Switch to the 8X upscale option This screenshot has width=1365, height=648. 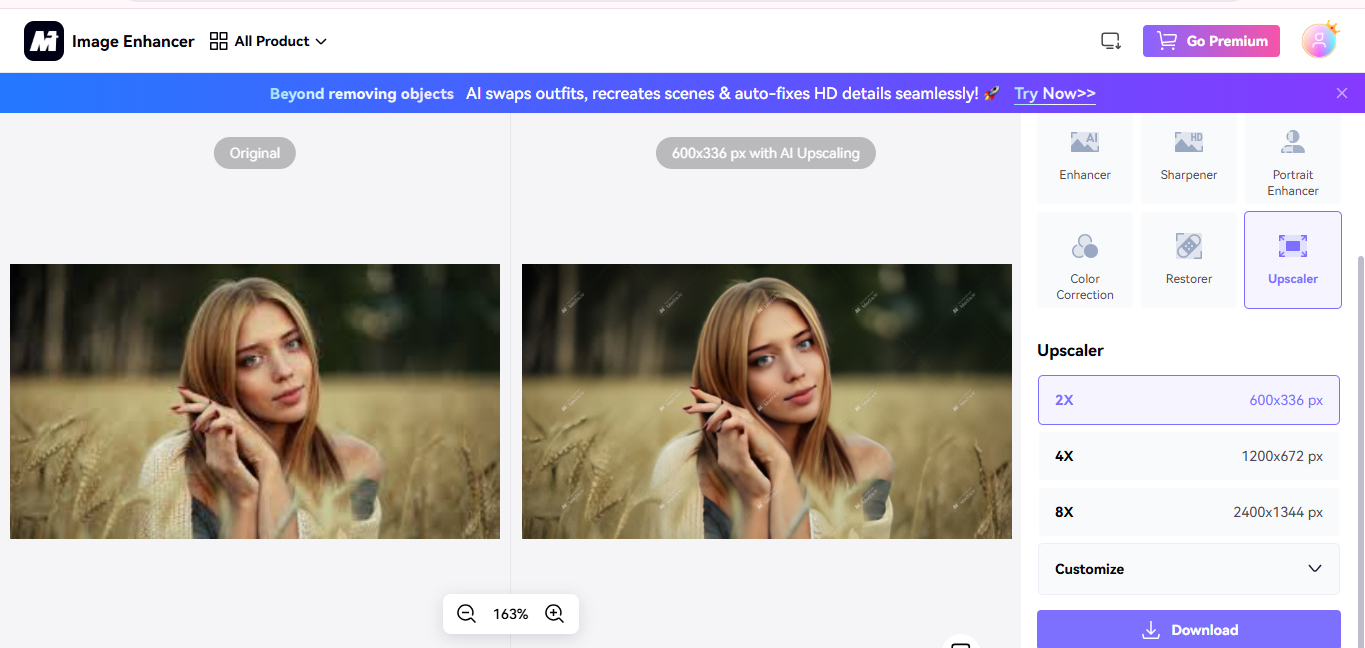1188,511
